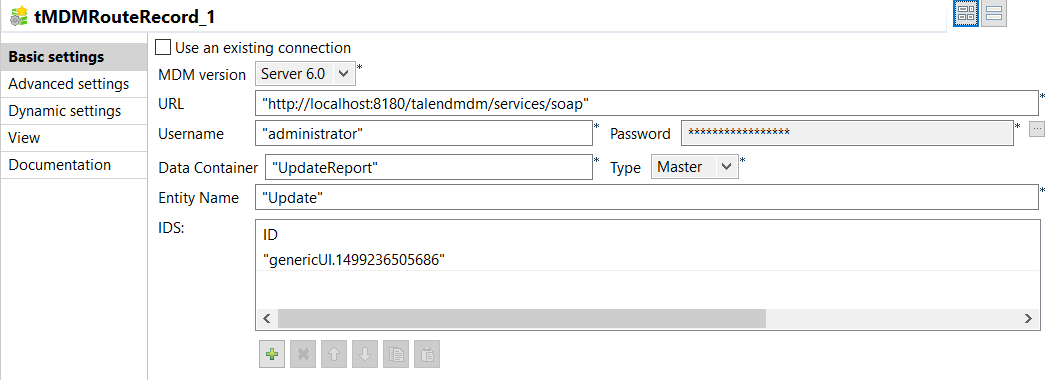The image size is (1053, 380).
Task: Click the ID column header
Action: [x=271, y=235]
